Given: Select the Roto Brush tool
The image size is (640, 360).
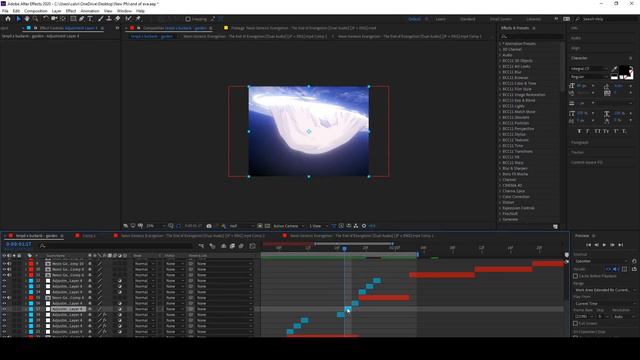Looking at the screenshot, I should pos(129,19).
